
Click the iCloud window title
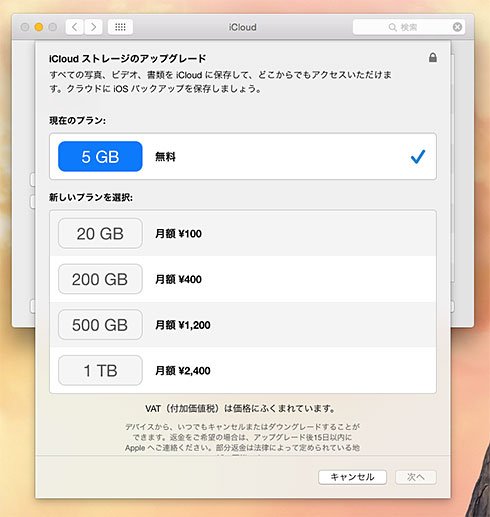[x=242, y=27]
